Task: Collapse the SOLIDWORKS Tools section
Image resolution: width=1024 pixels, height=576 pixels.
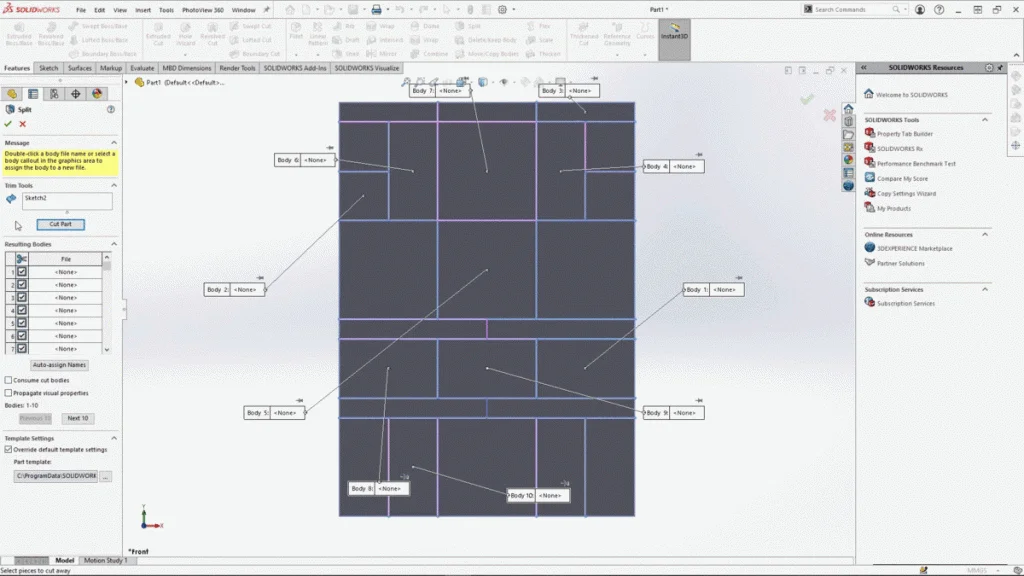Action: click(985, 119)
